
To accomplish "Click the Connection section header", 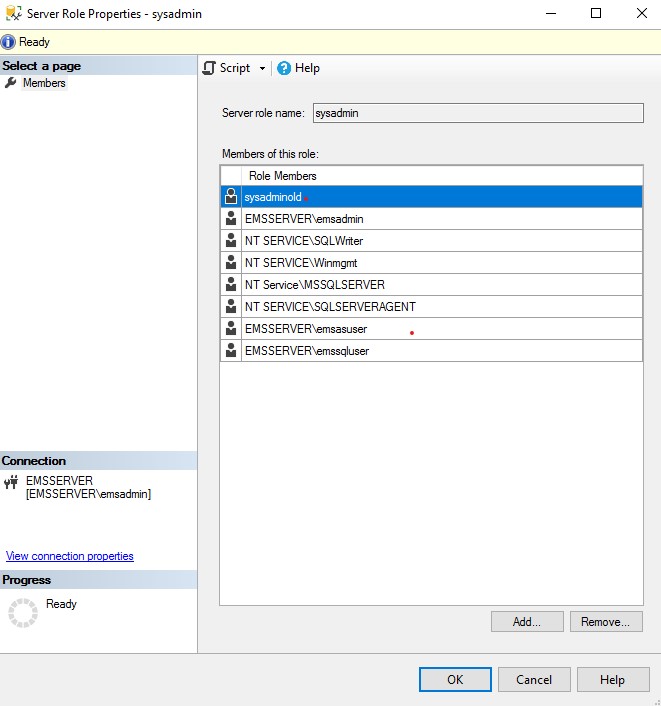I will [98, 461].
